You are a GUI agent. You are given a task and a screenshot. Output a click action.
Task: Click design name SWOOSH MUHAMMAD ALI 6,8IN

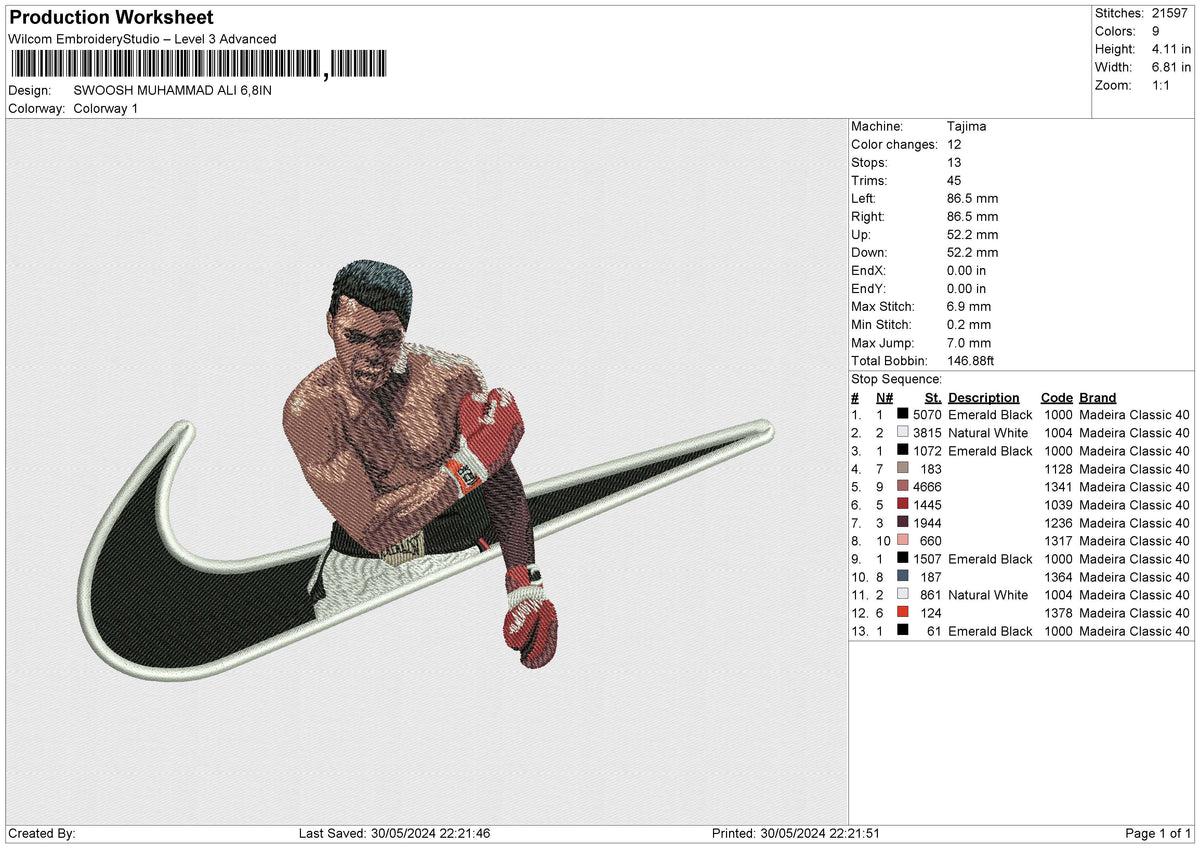click(173, 90)
